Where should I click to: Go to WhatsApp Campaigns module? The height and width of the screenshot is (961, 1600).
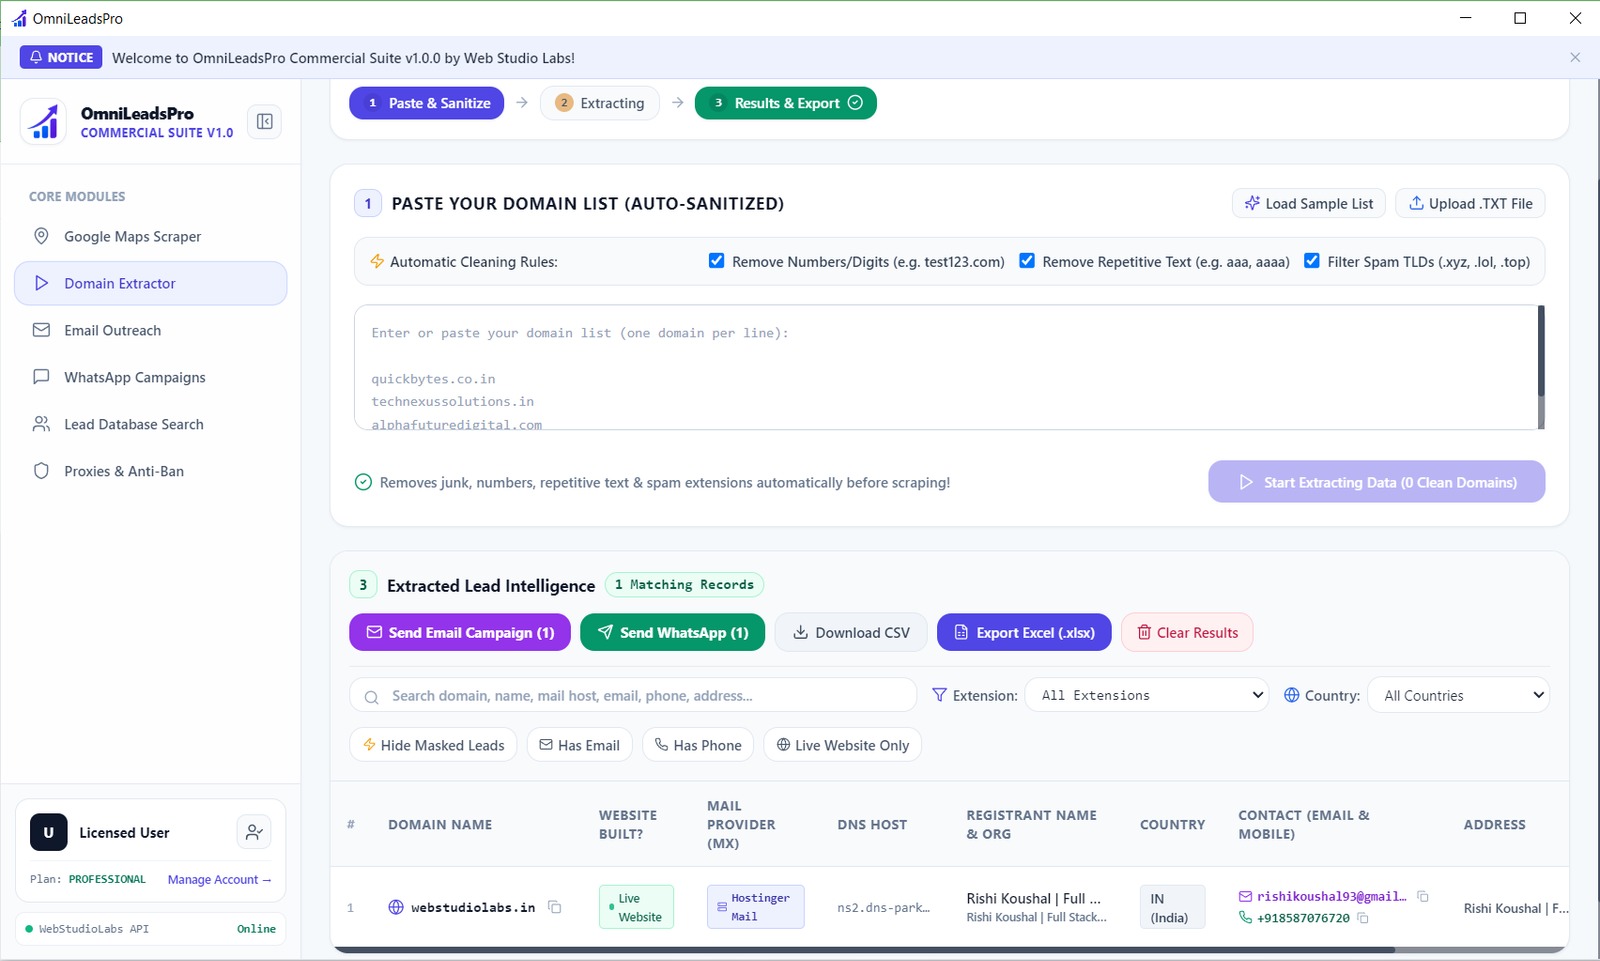pos(150,377)
